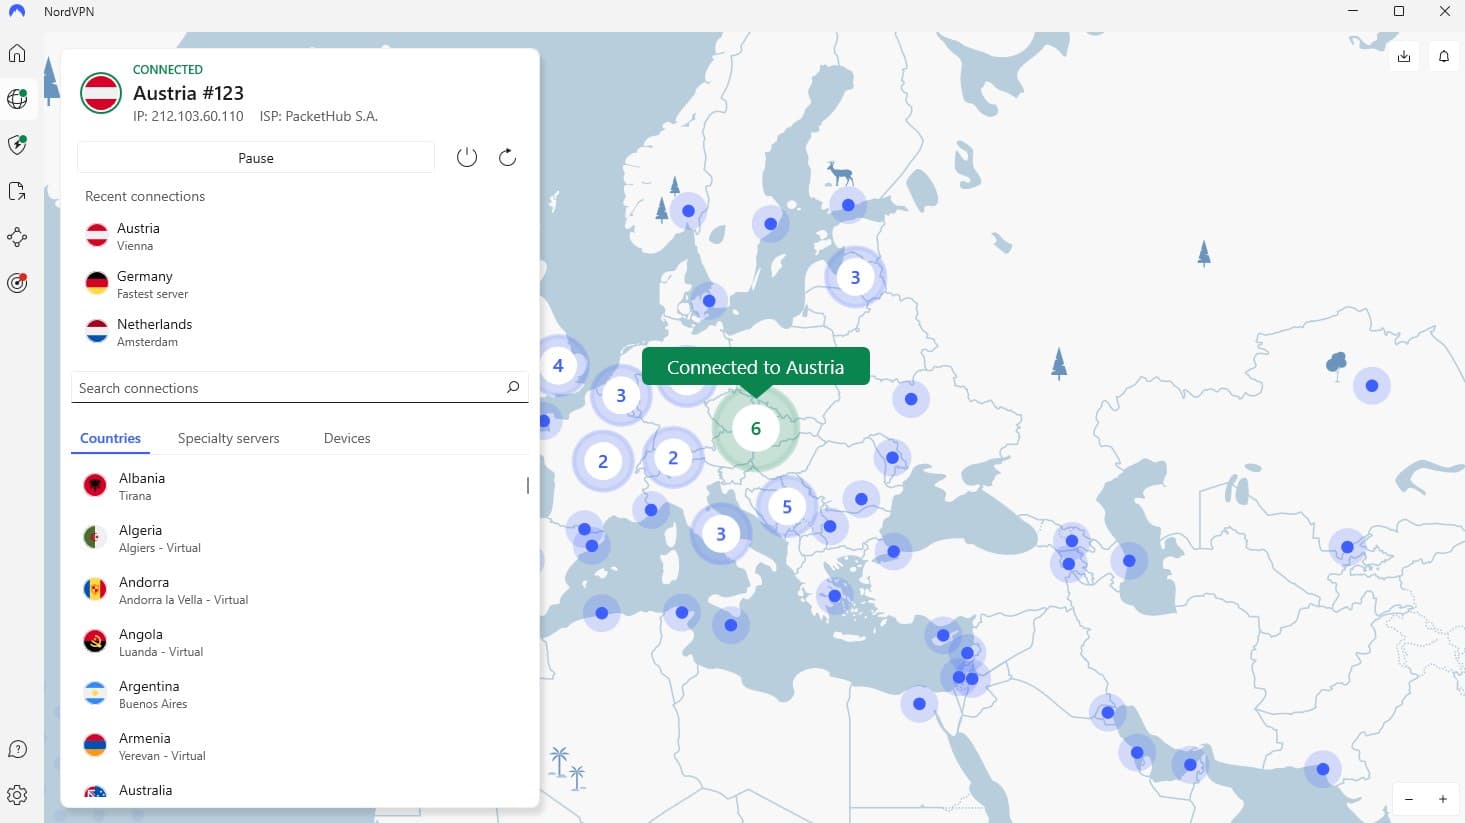Click the power disconnect icon
This screenshot has width=1465, height=823.
467,157
